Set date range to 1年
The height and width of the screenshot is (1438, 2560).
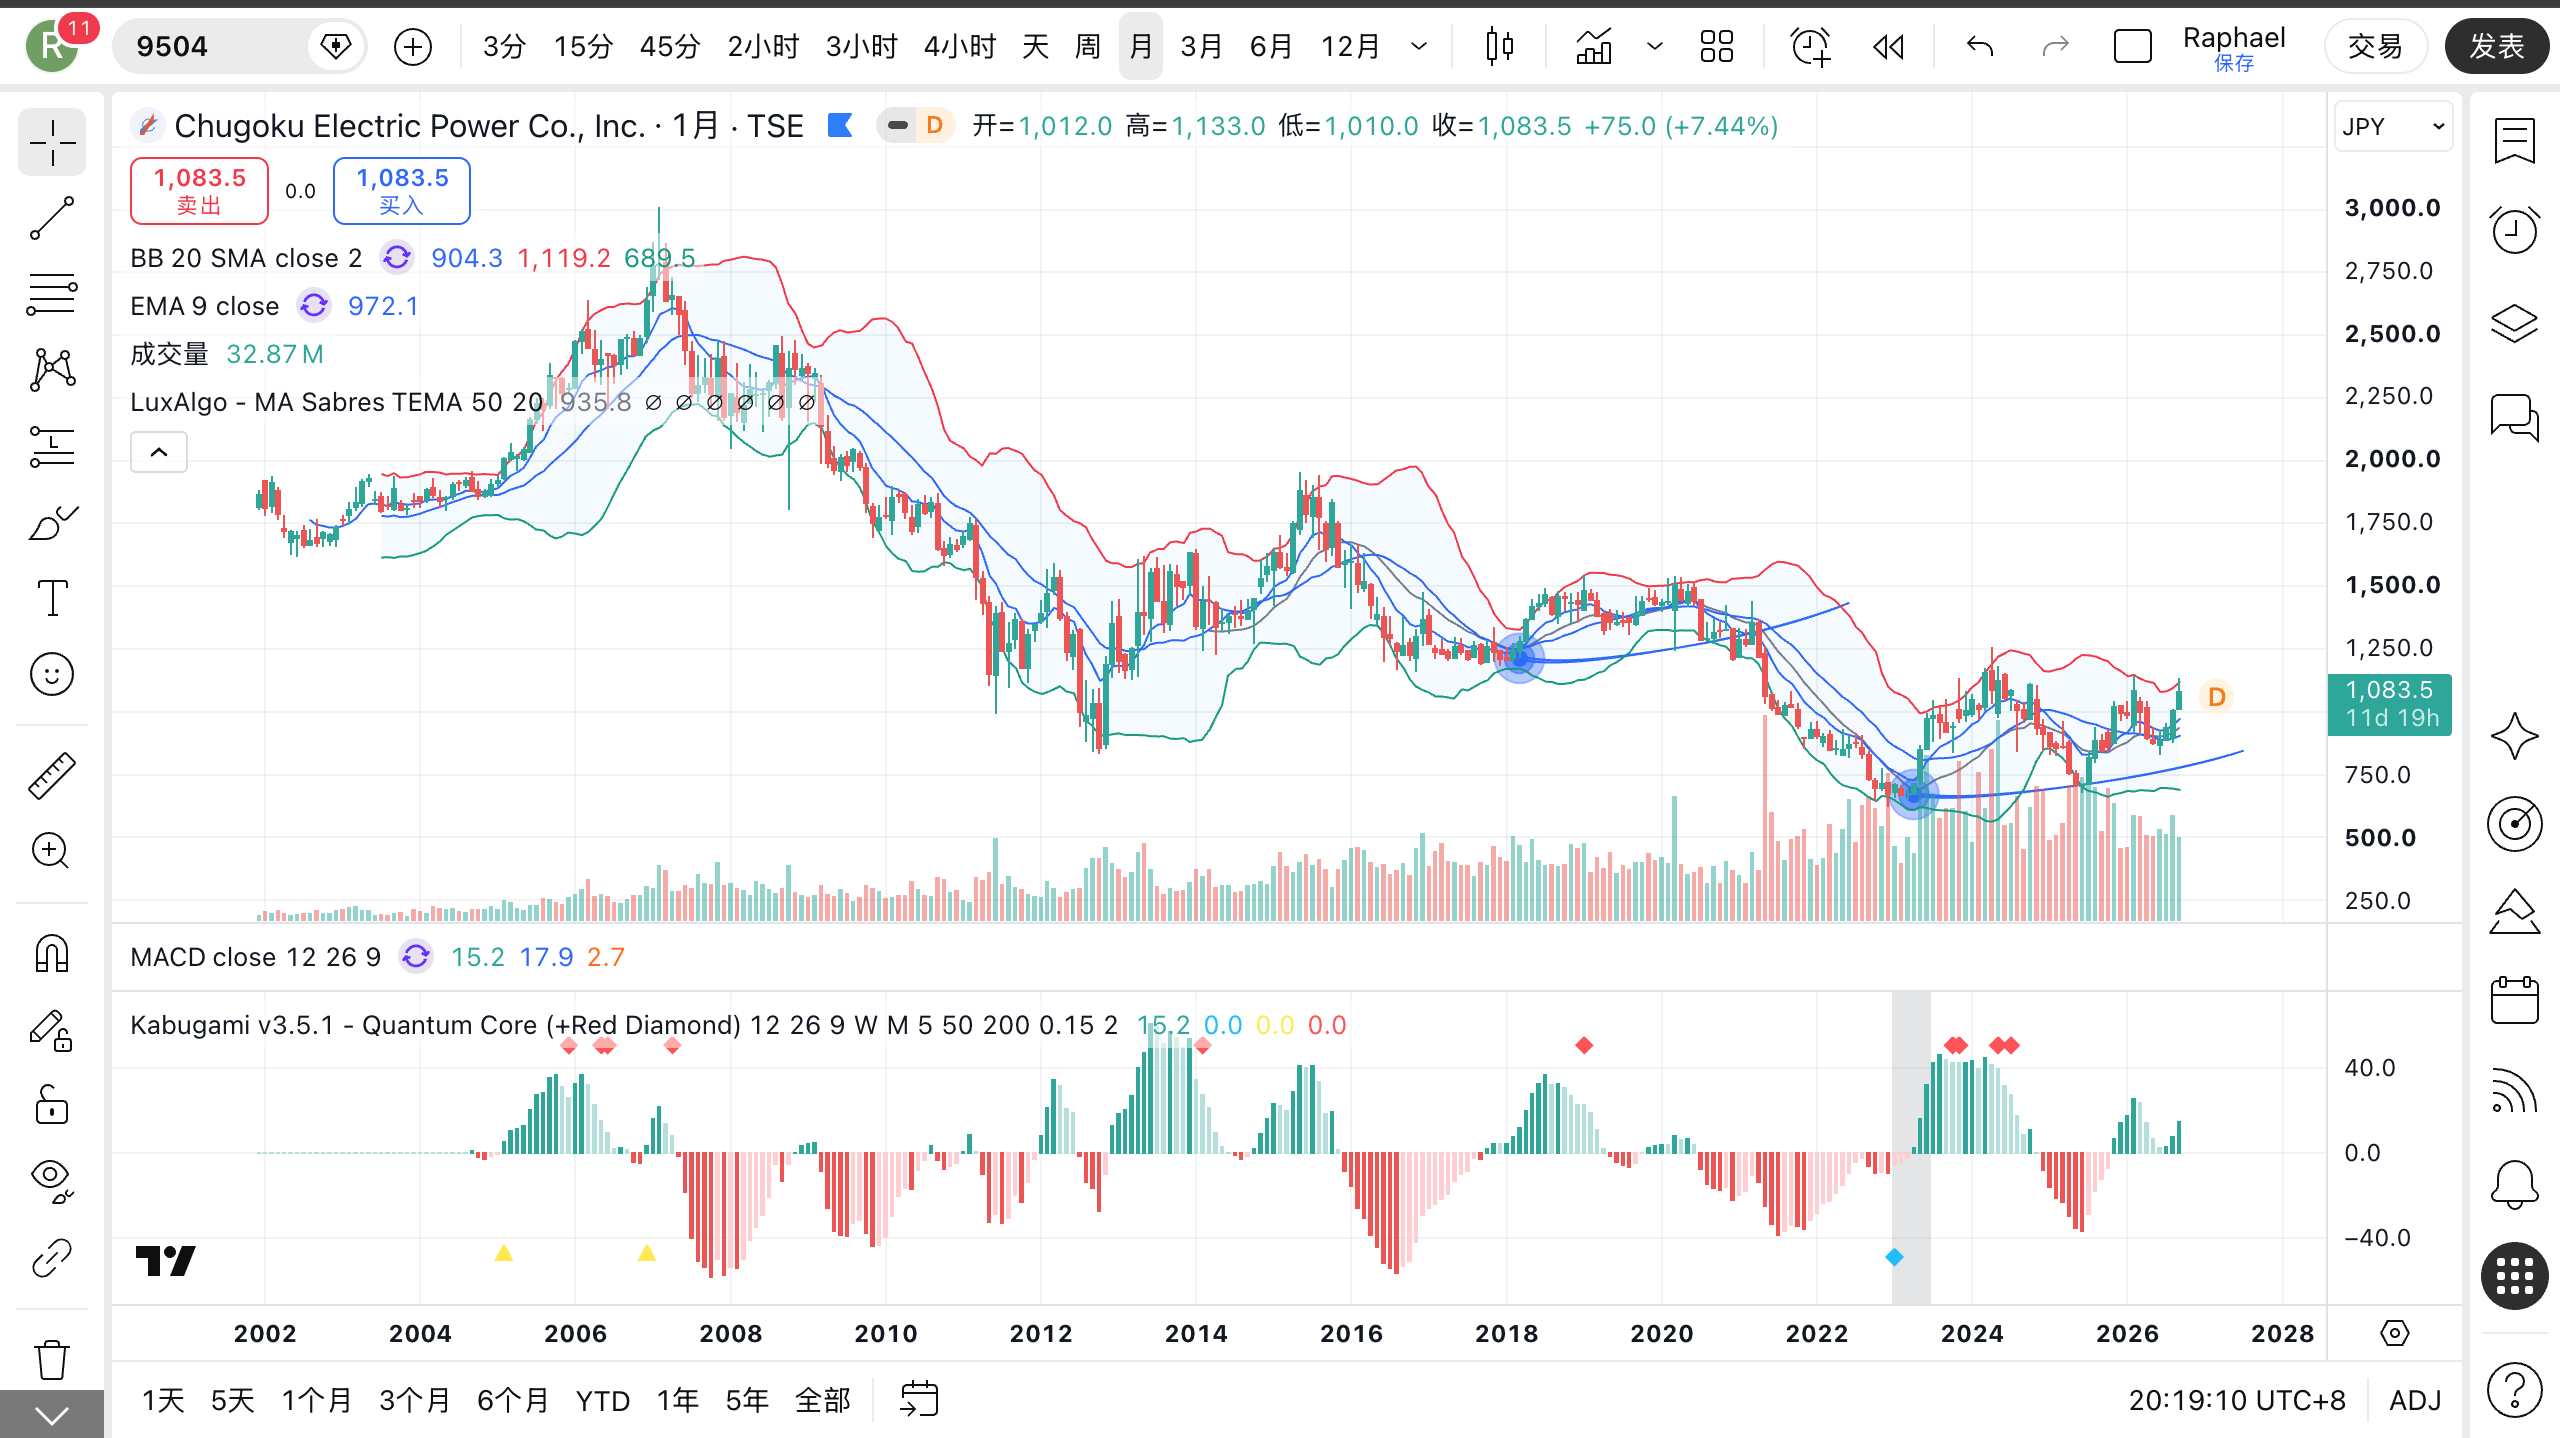[x=677, y=1401]
